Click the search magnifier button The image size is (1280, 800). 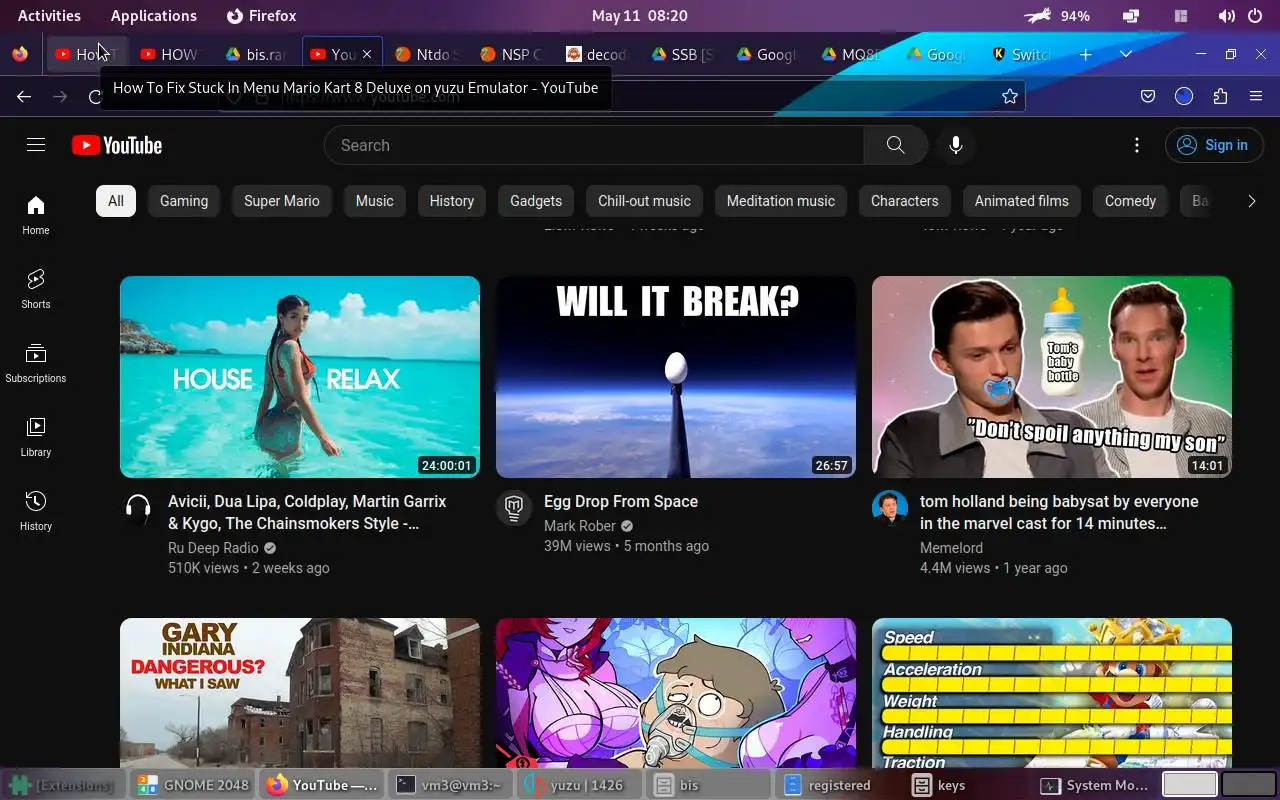tap(895, 145)
